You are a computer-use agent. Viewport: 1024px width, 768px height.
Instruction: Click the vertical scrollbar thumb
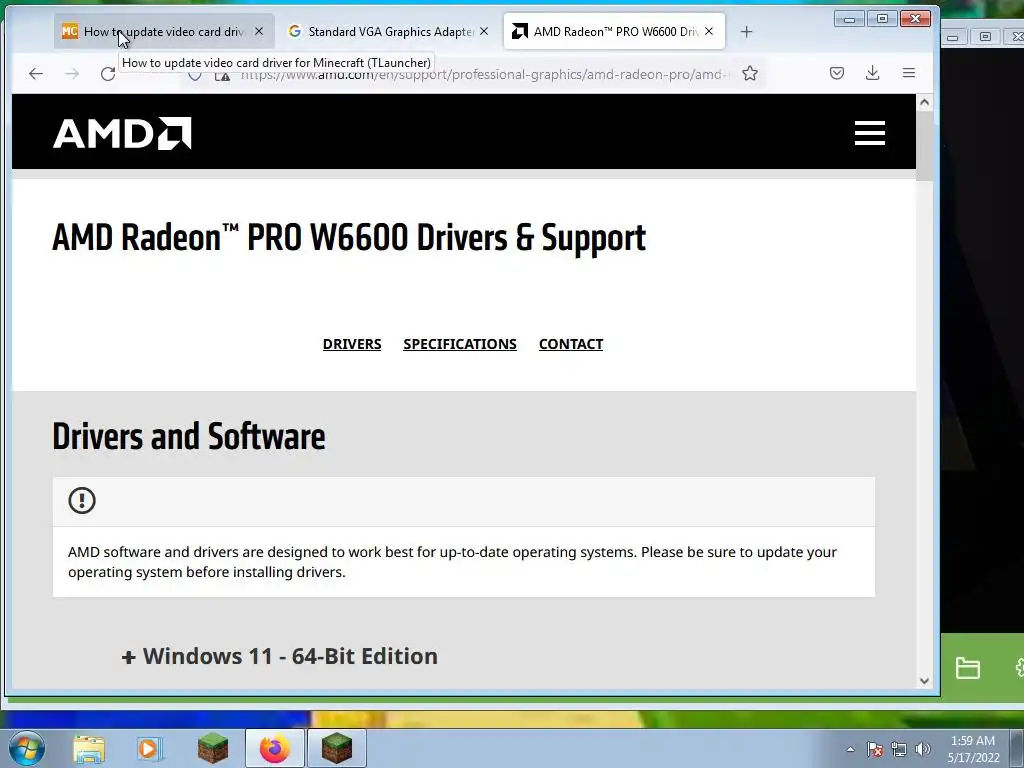pos(924,145)
